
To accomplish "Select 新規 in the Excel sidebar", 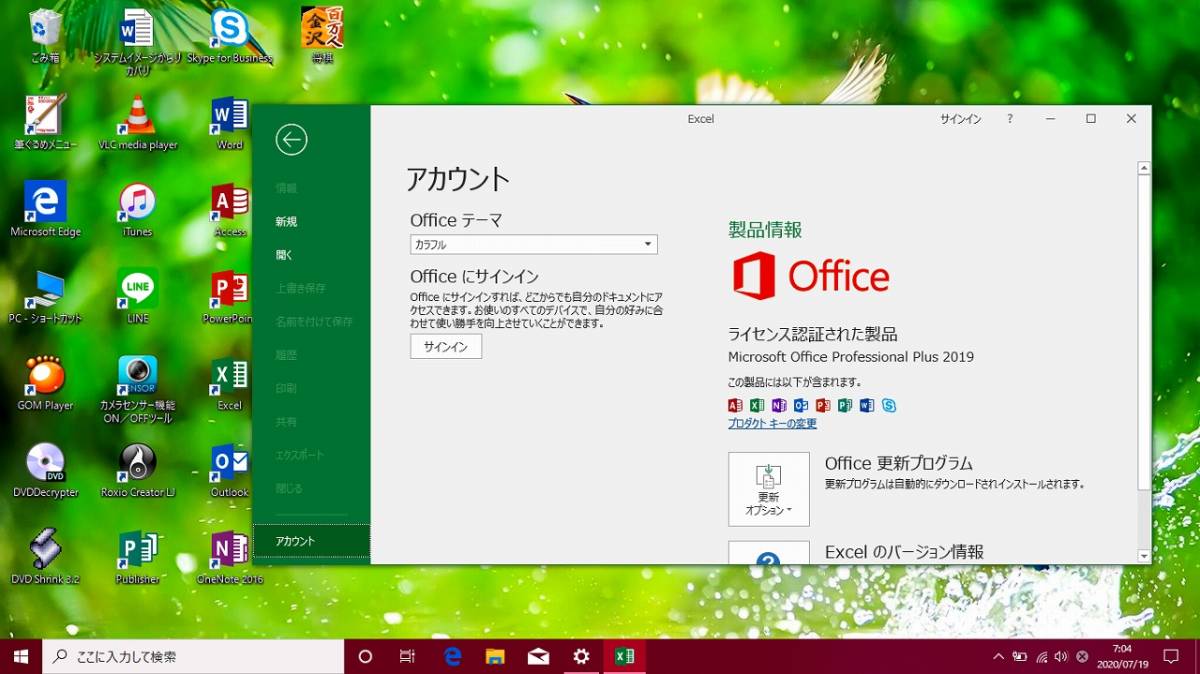I will click(286, 221).
